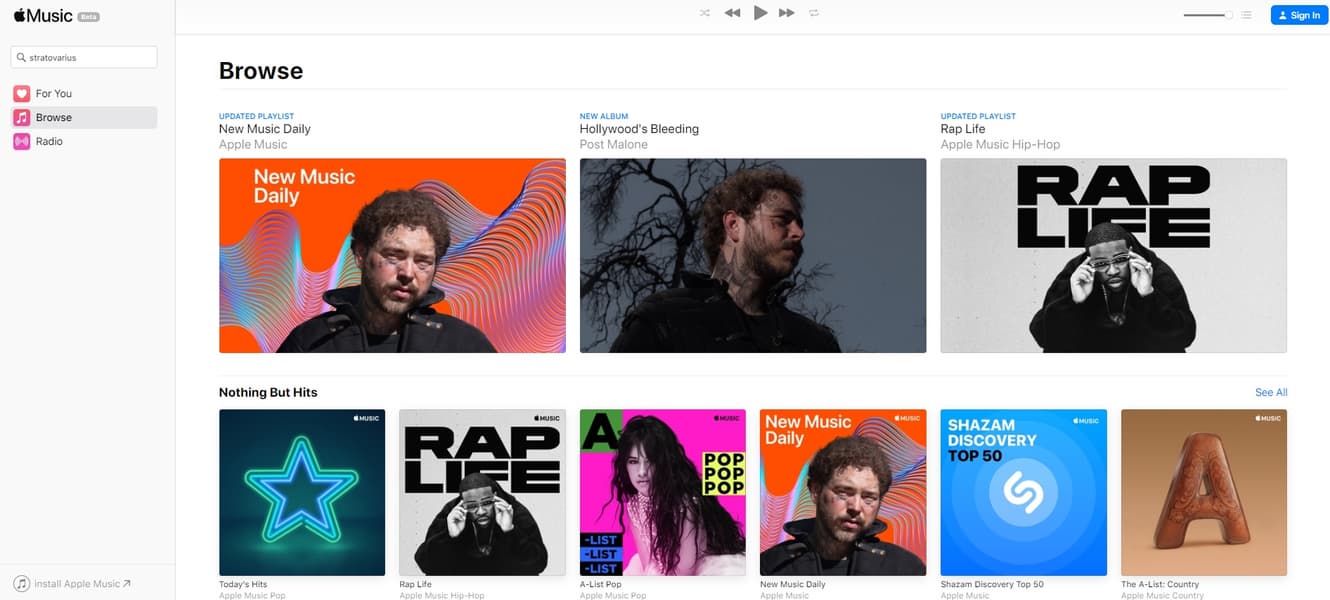Screen dimensions: 1330x600
Task: Click the Shazam Discovery Top 50 caption
Action: pyautogui.click(x=992, y=584)
